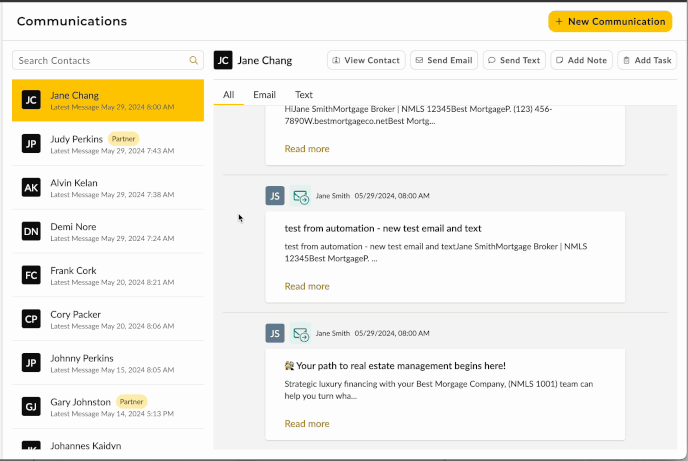Screen dimensions: 688x461
Task: Read more of test from automation email
Action: click(x=307, y=286)
